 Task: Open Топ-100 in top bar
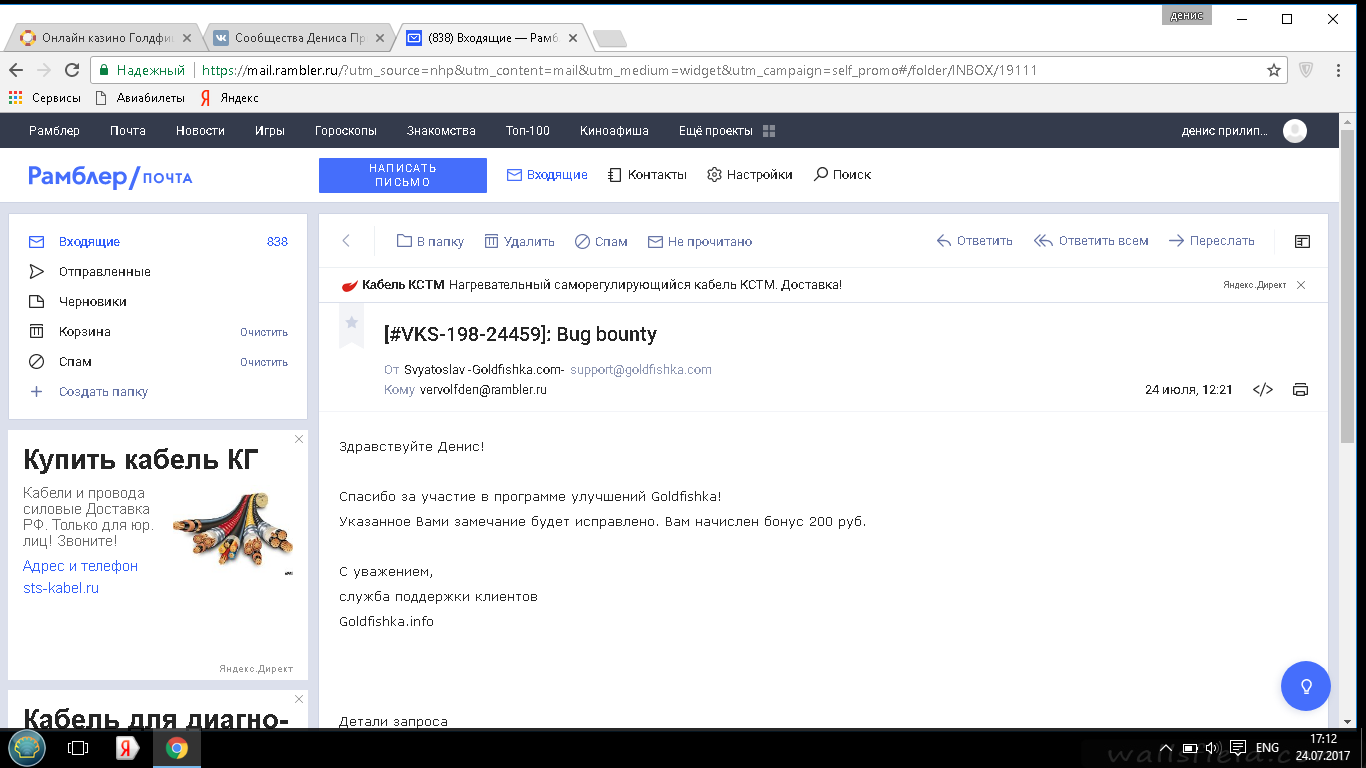tap(528, 131)
